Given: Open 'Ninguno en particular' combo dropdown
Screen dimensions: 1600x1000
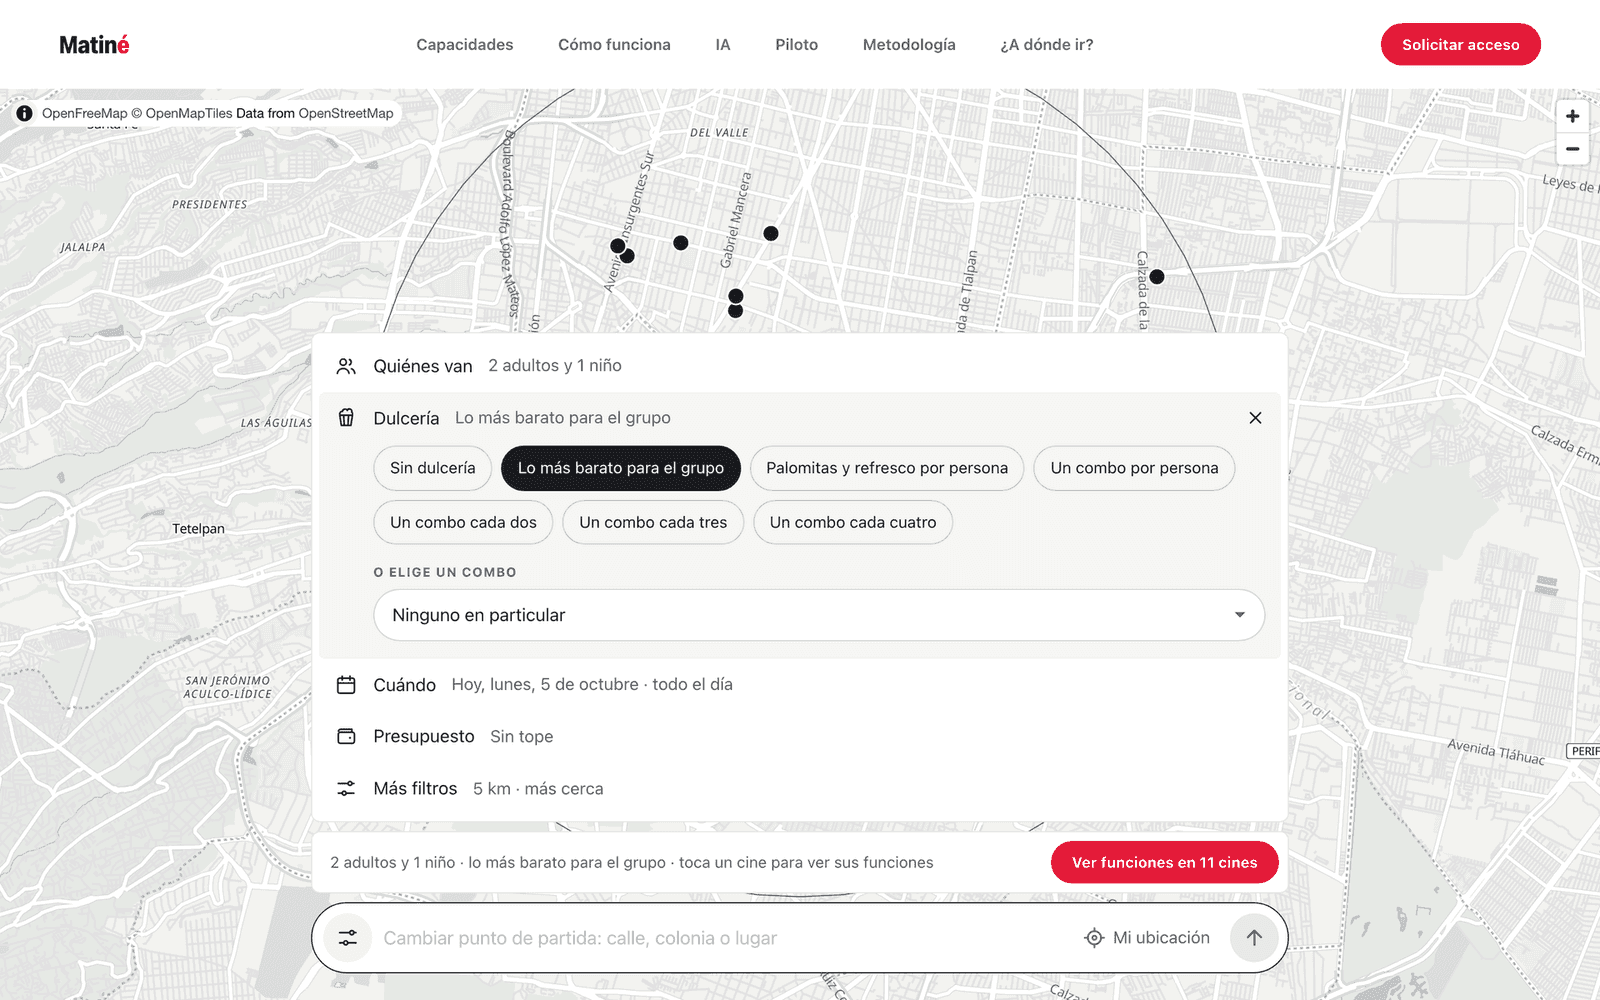Looking at the screenshot, I should click(819, 615).
